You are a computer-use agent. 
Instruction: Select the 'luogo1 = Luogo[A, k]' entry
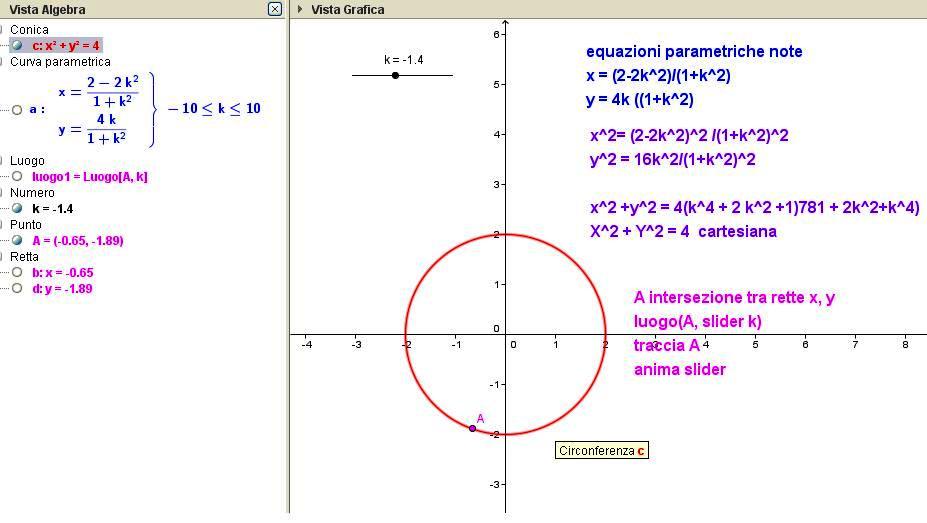click(90, 177)
